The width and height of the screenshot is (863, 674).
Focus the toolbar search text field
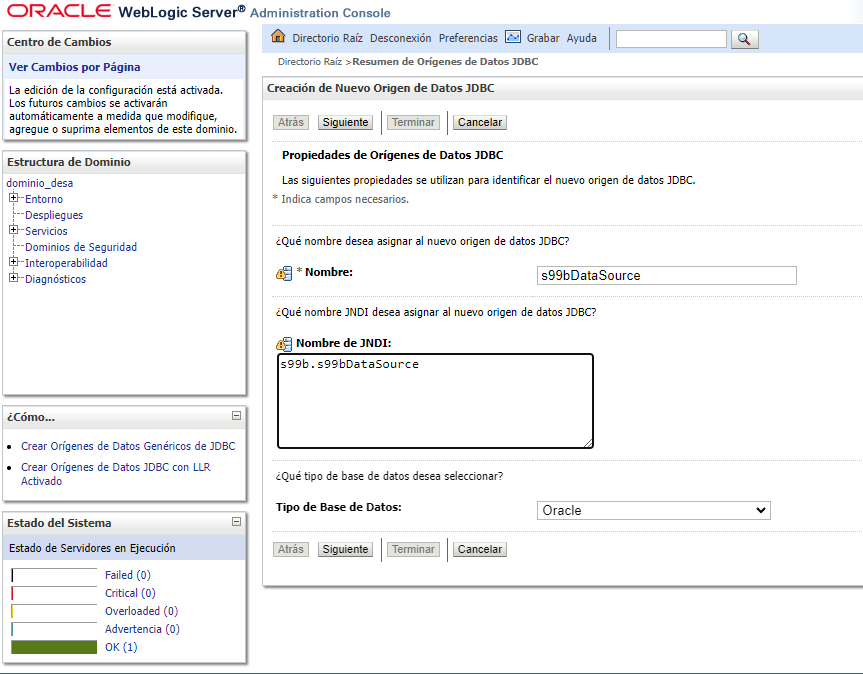[671, 39]
